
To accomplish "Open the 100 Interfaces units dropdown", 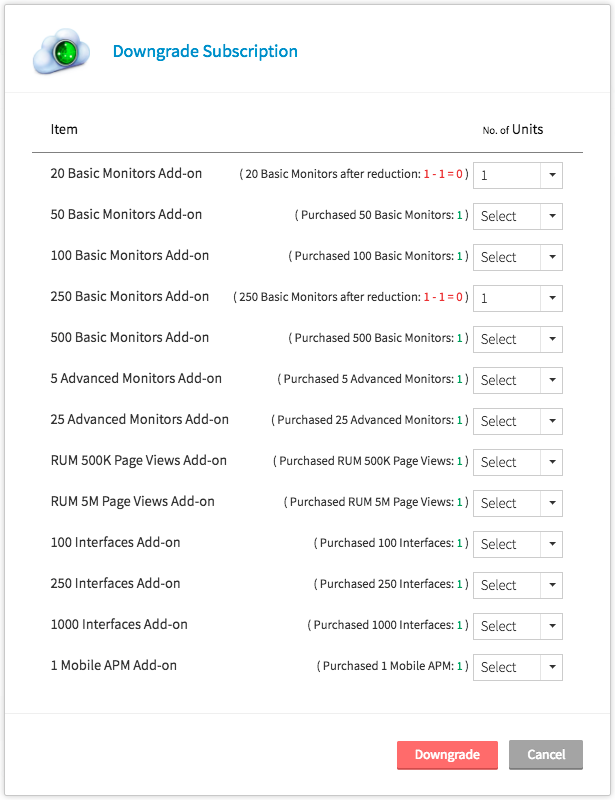I will (x=518, y=544).
